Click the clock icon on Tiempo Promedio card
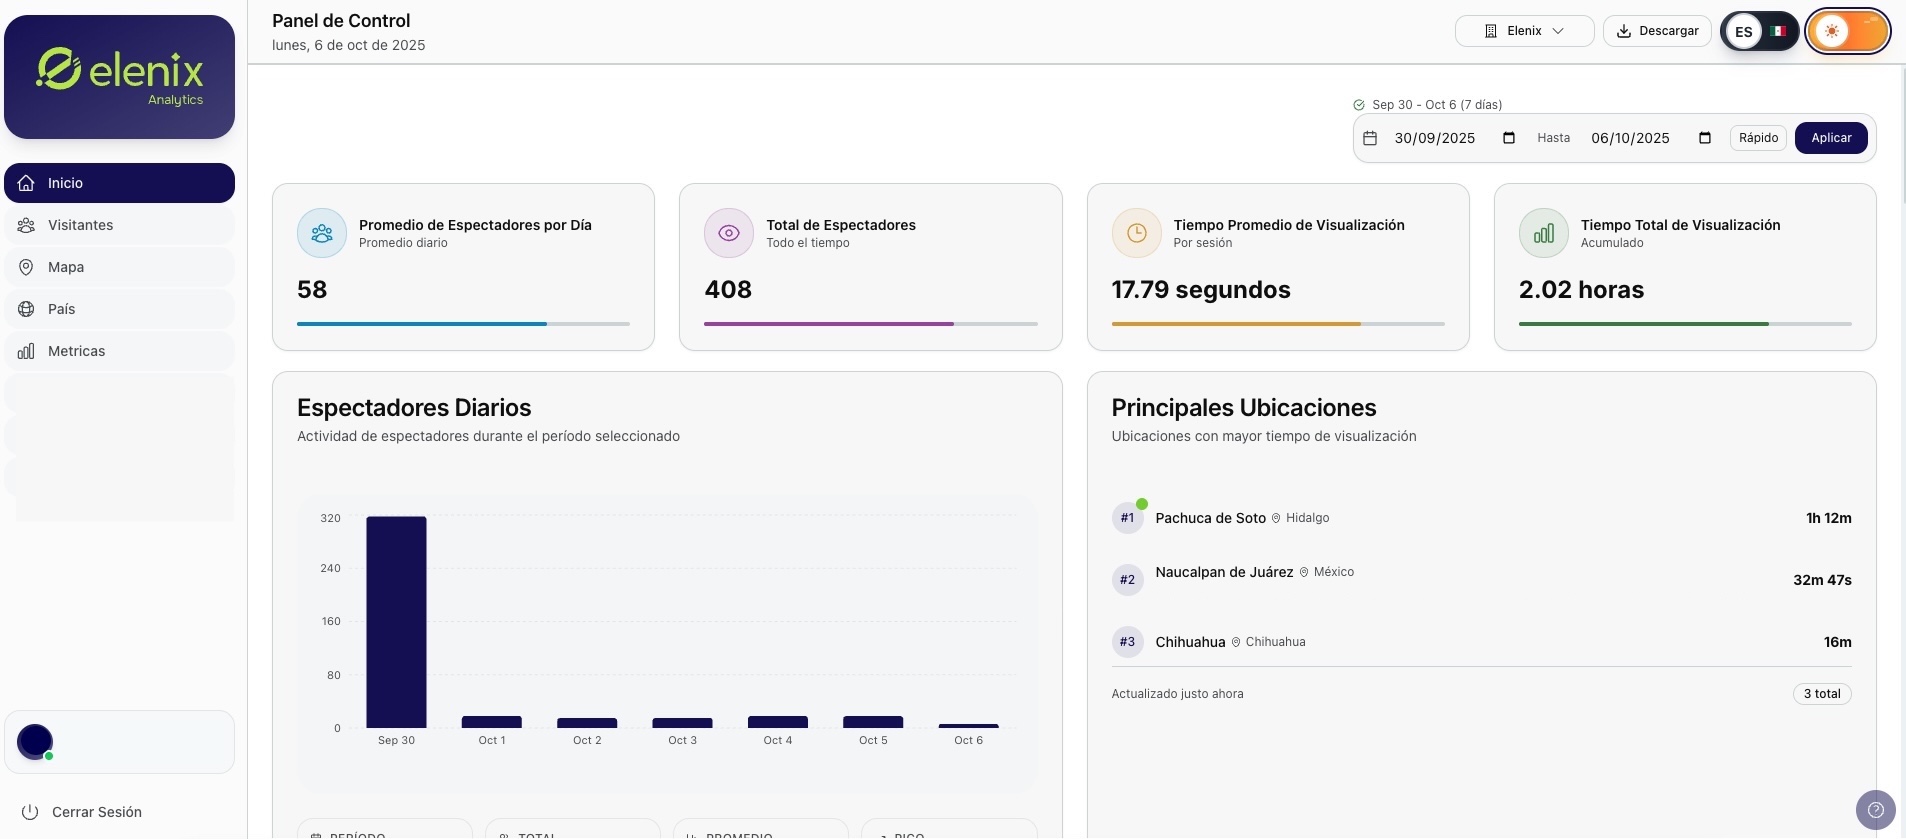Viewport: 1906px width, 839px height. (1136, 233)
